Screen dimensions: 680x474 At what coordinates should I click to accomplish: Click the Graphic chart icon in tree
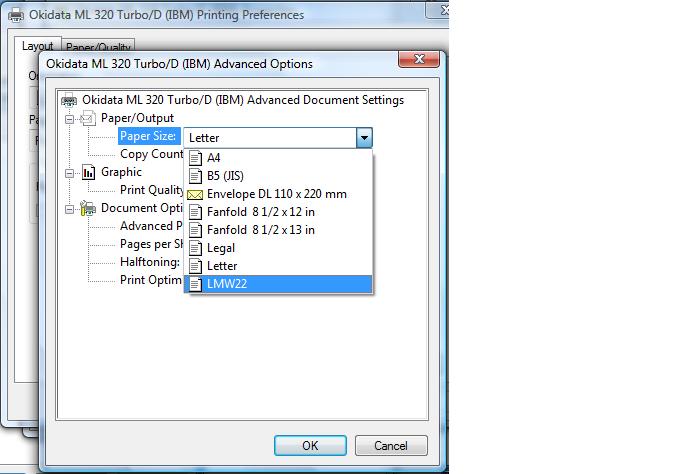(x=88, y=172)
